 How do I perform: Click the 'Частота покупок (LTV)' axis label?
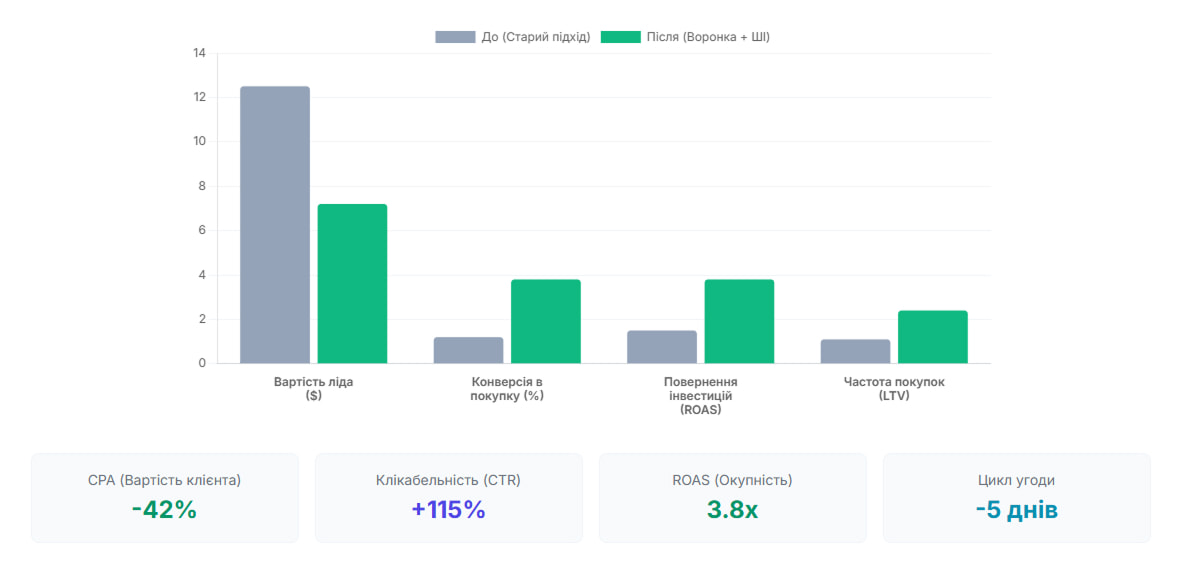[894, 388]
